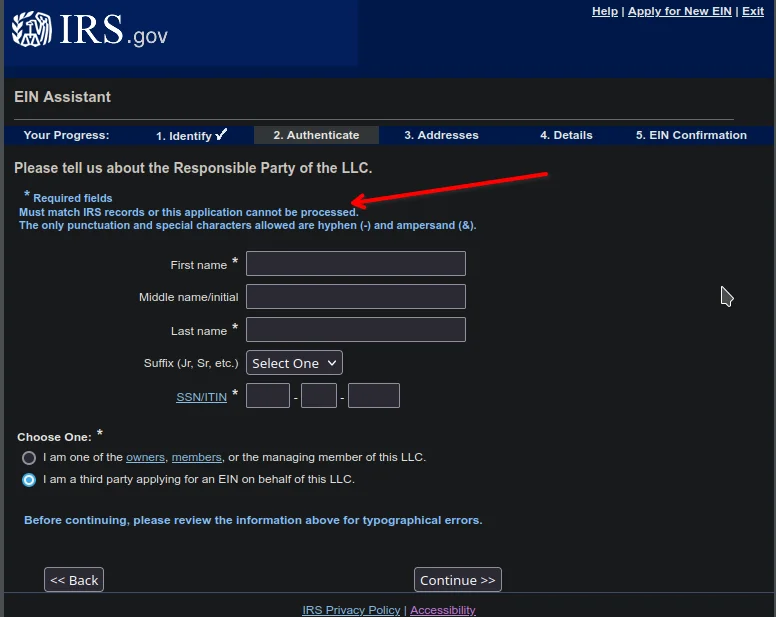Focus the First name input field
This screenshot has width=776, height=617.
pos(356,263)
